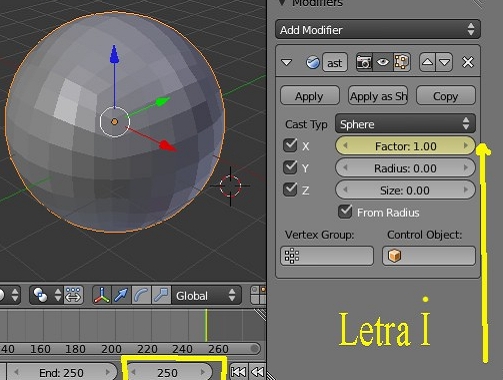Click the Factor 1.00 slider field
The height and width of the screenshot is (380, 503).
pos(405,146)
